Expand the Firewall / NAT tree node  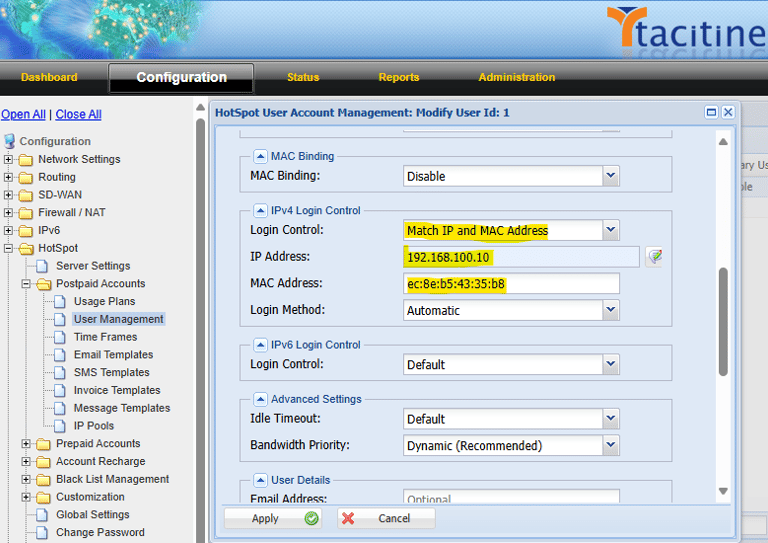pyautogui.click(x=8, y=212)
